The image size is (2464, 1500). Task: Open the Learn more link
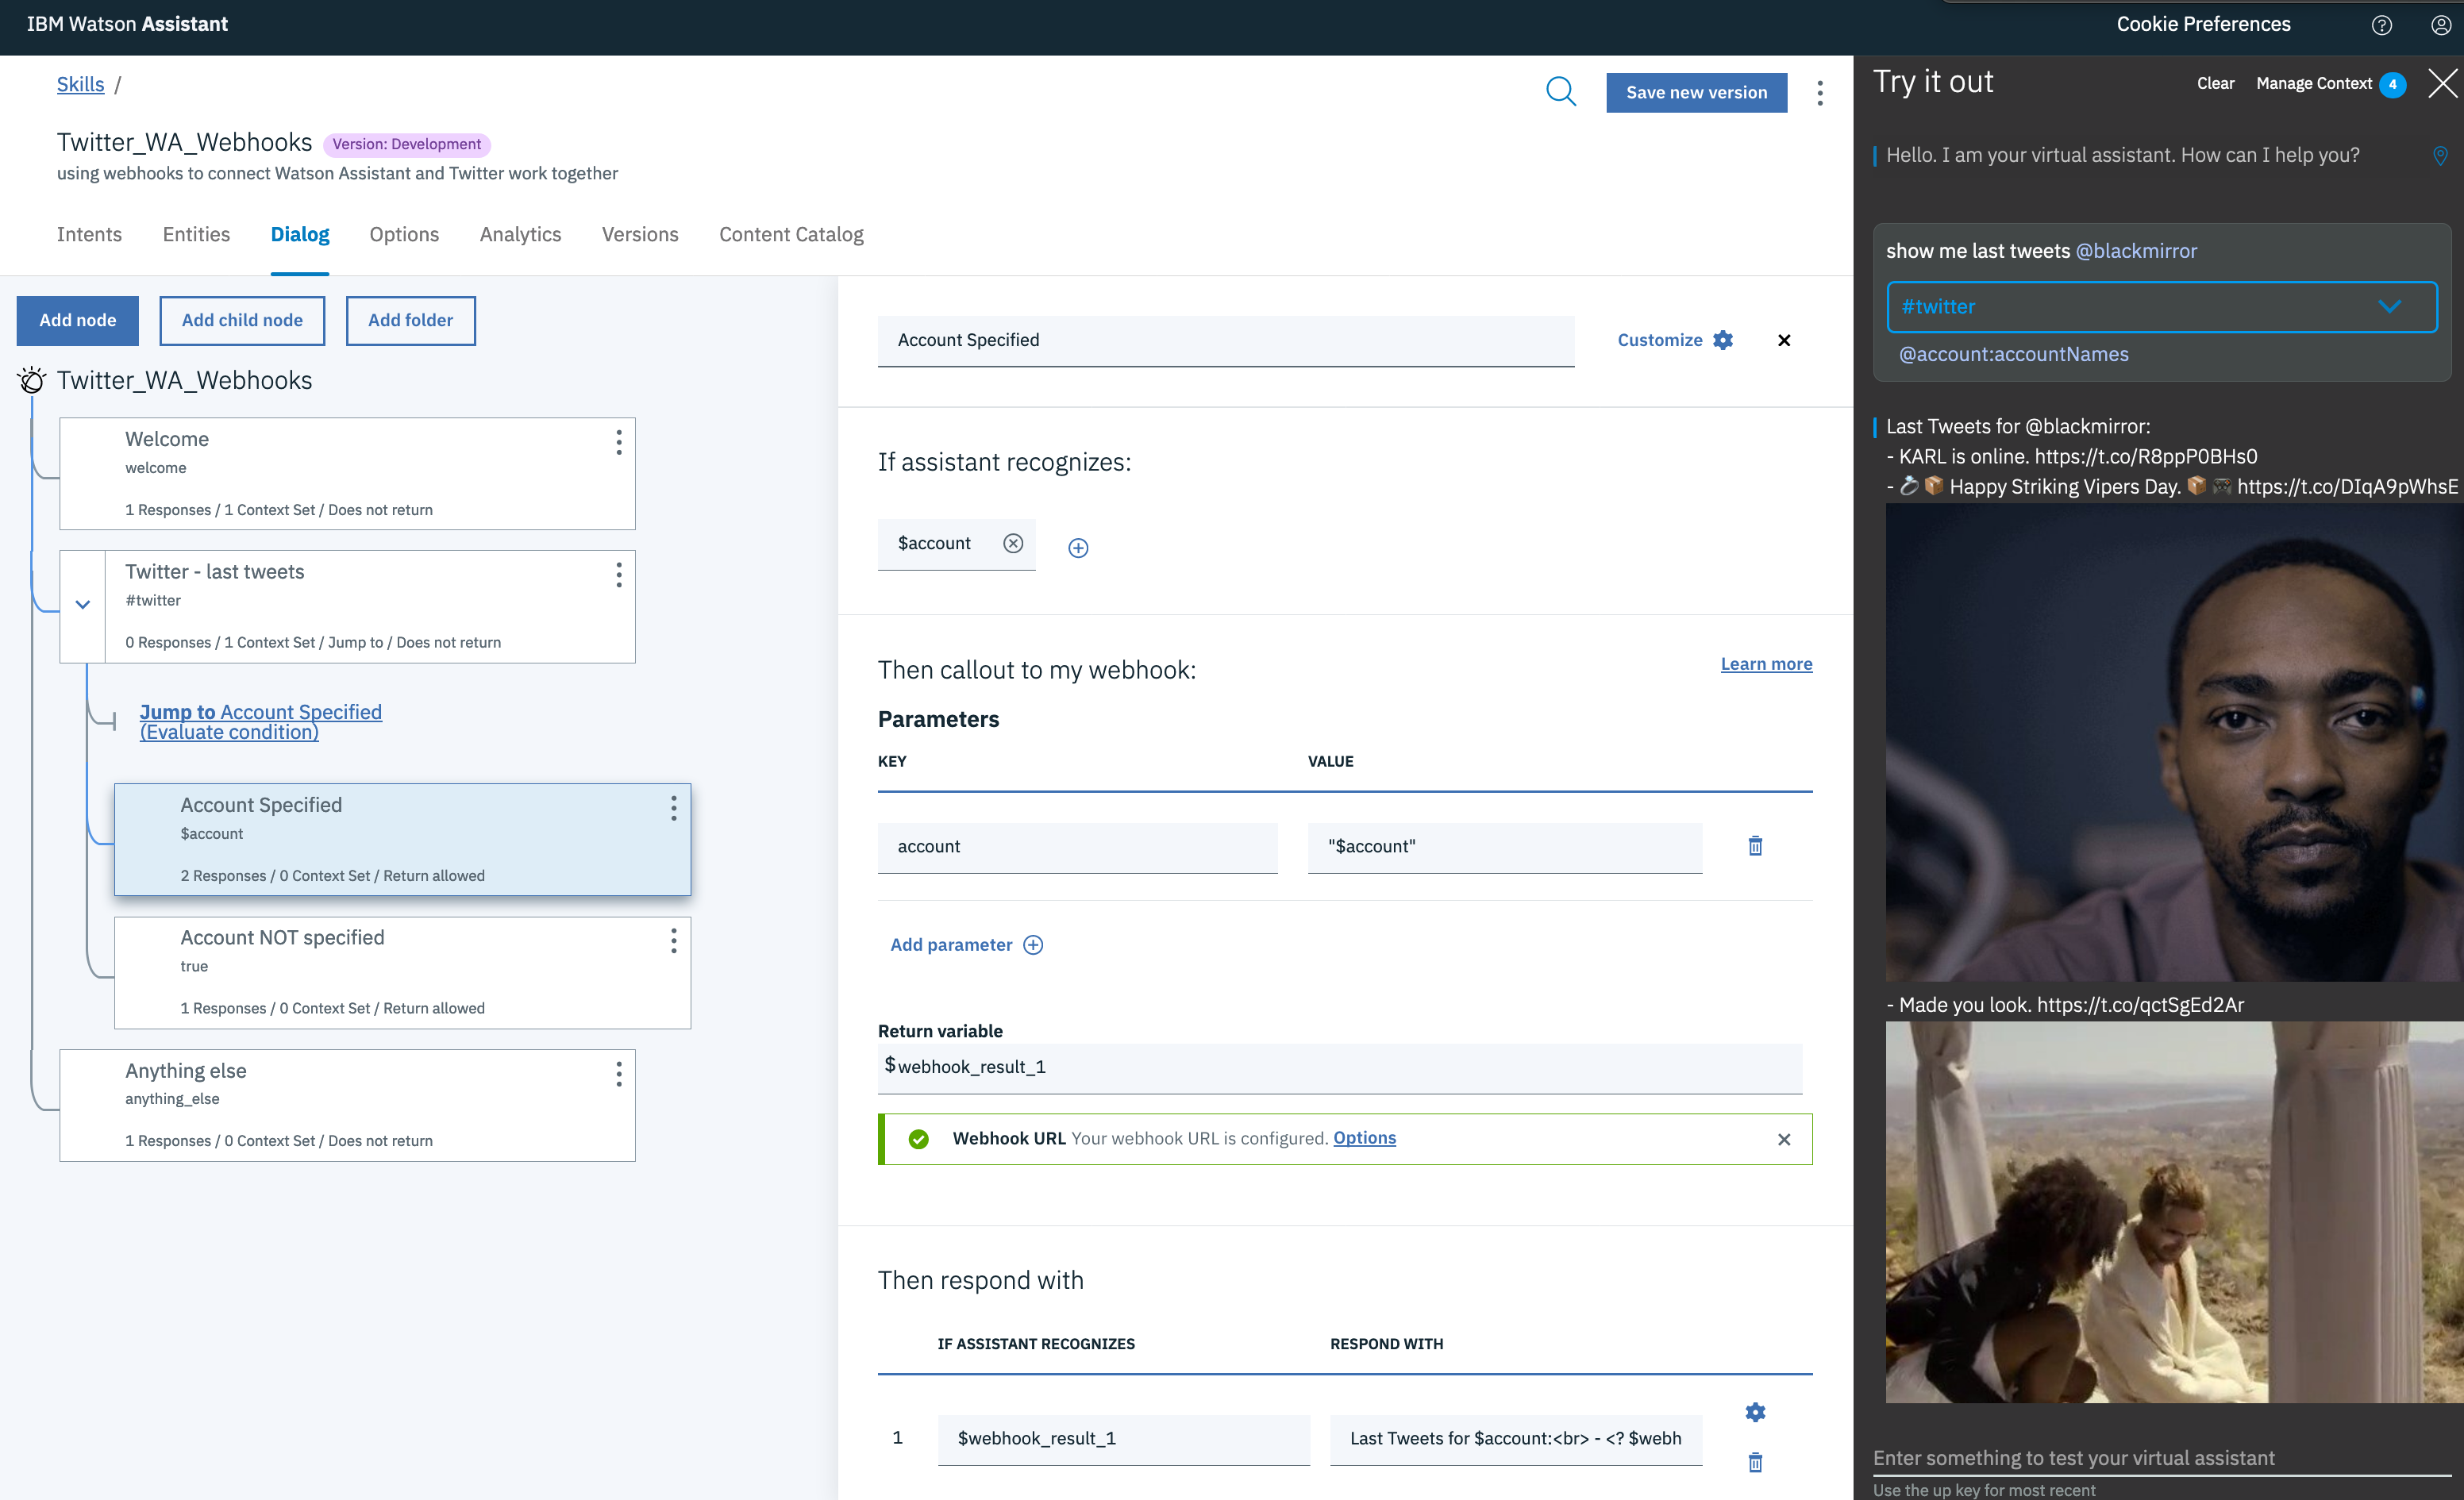click(1766, 664)
